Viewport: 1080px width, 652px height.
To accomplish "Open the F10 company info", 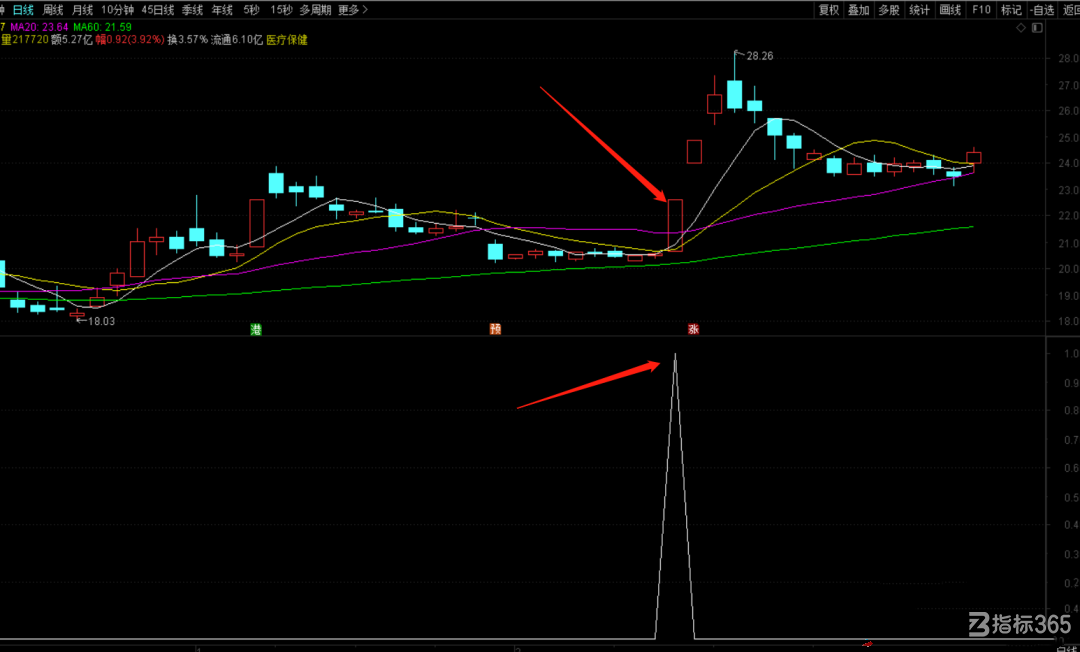I will click(x=981, y=10).
